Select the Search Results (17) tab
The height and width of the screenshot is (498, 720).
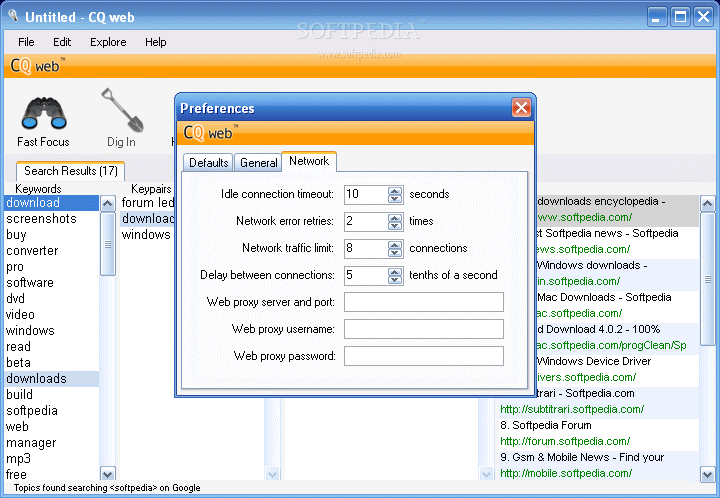(71, 171)
